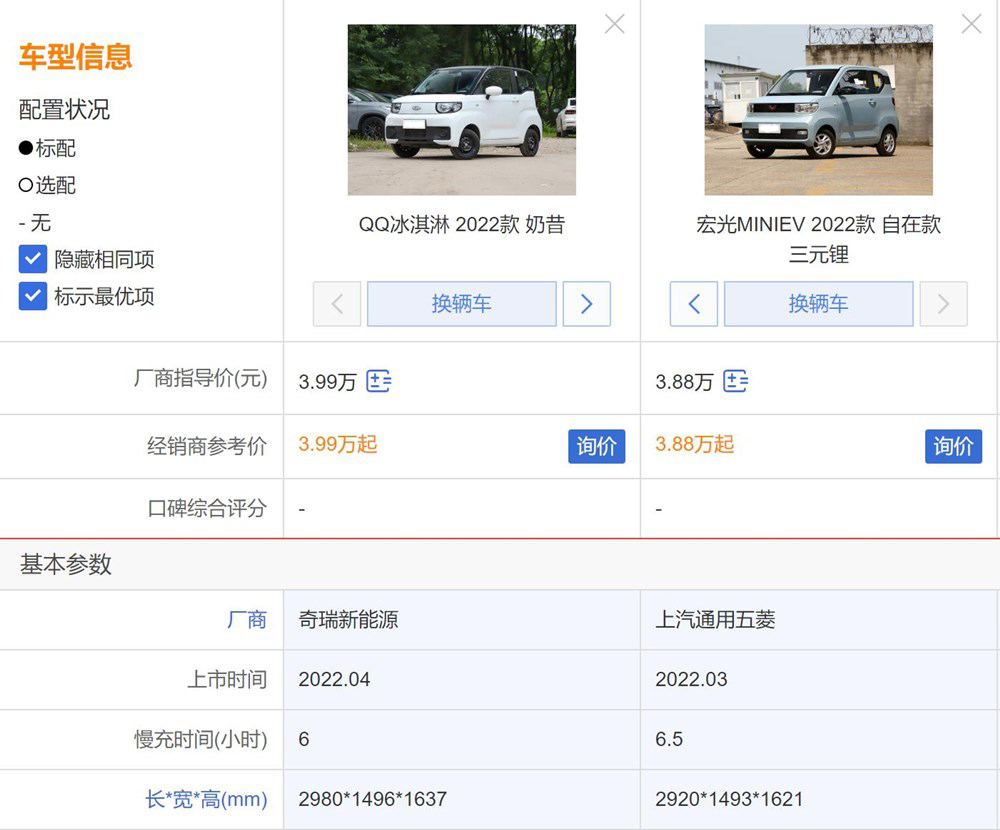Click the loan calculator icon beside 3.99万
The image size is (1000, 830).
pyautogui.click(x=378, y=381)
